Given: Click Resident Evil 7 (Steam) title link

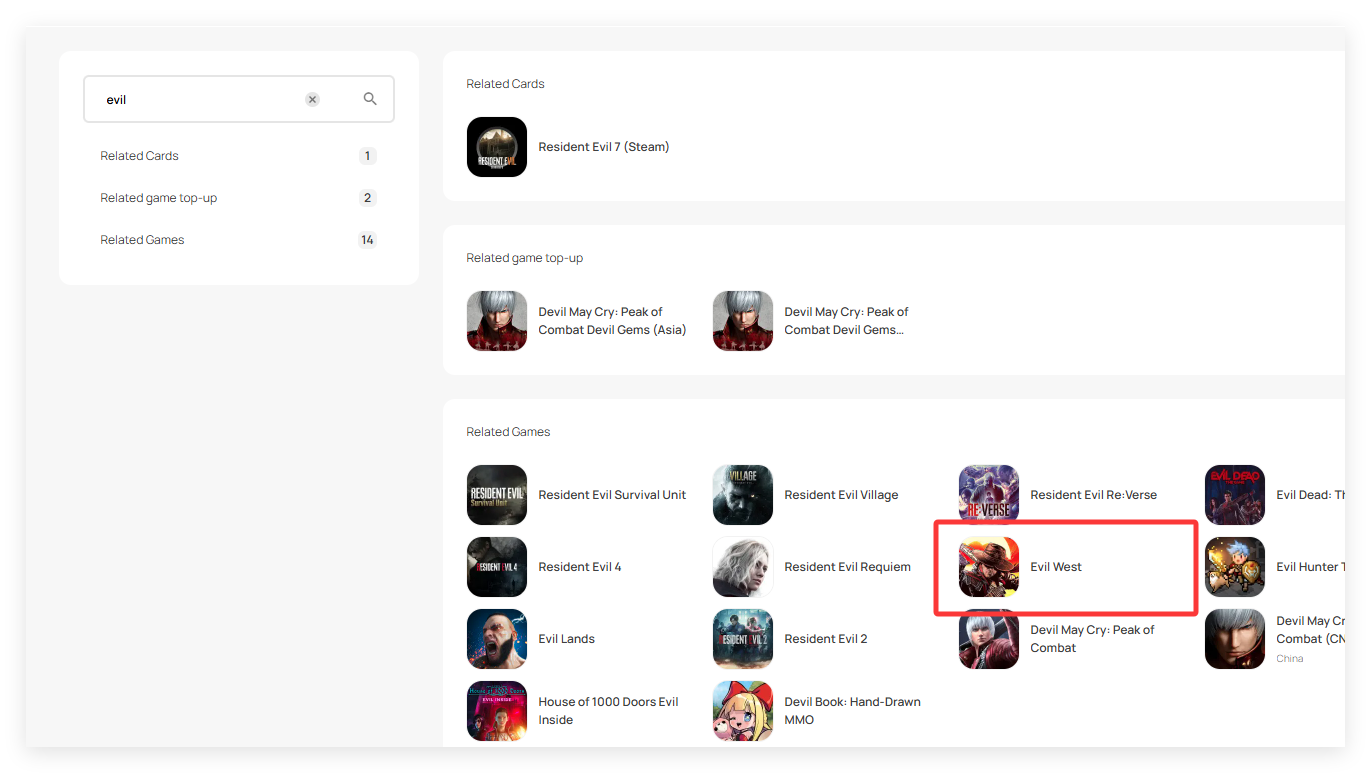Looking at the screenshot, I should click(x=604, y=147).
